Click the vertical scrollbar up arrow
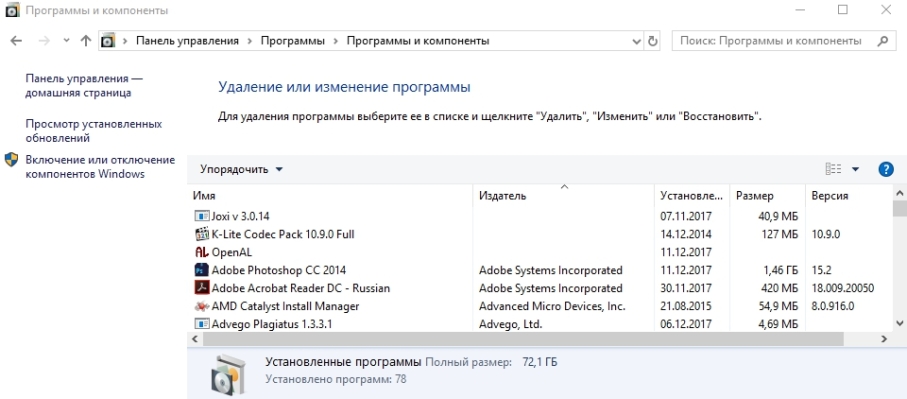Image resolution: width=907 pixels, height=399 pixels. pyautogui.click(x=899, y=193)
